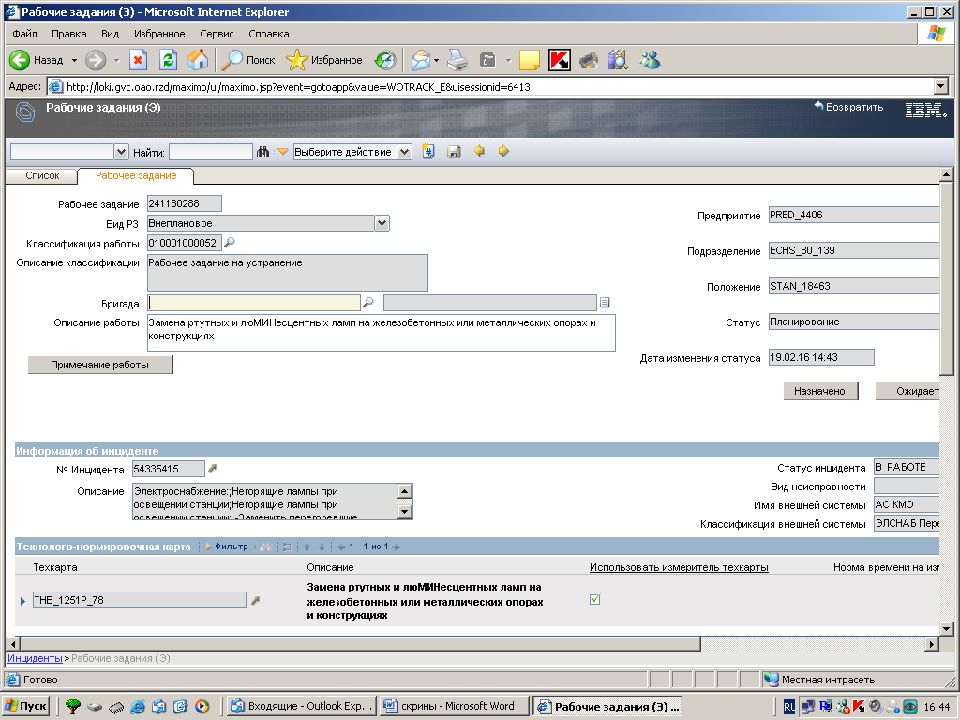The width and height of the screenshot is (960, 720).
Task: Click the RU language indicator in tray
Action: click(790, 707)
